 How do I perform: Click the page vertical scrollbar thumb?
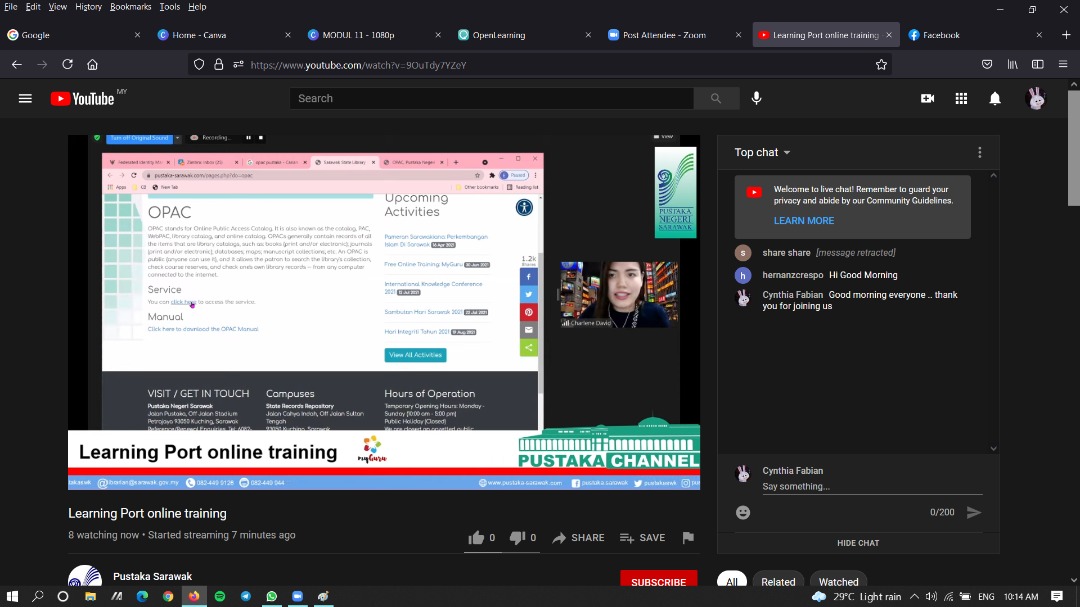point(1074,146)
